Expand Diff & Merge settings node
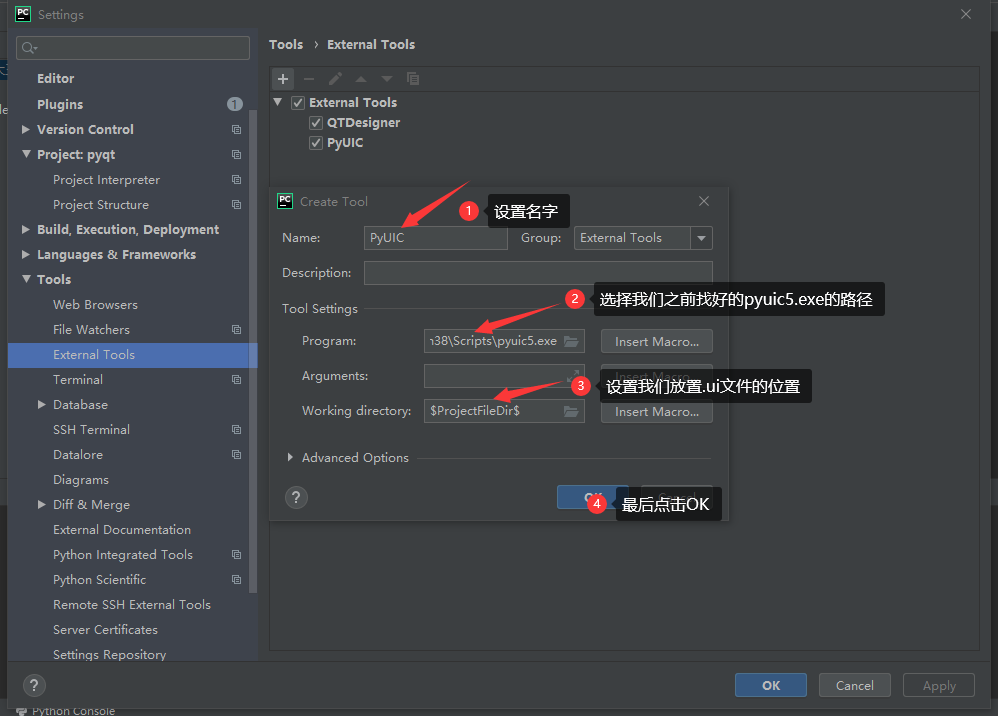 [41, 504]
